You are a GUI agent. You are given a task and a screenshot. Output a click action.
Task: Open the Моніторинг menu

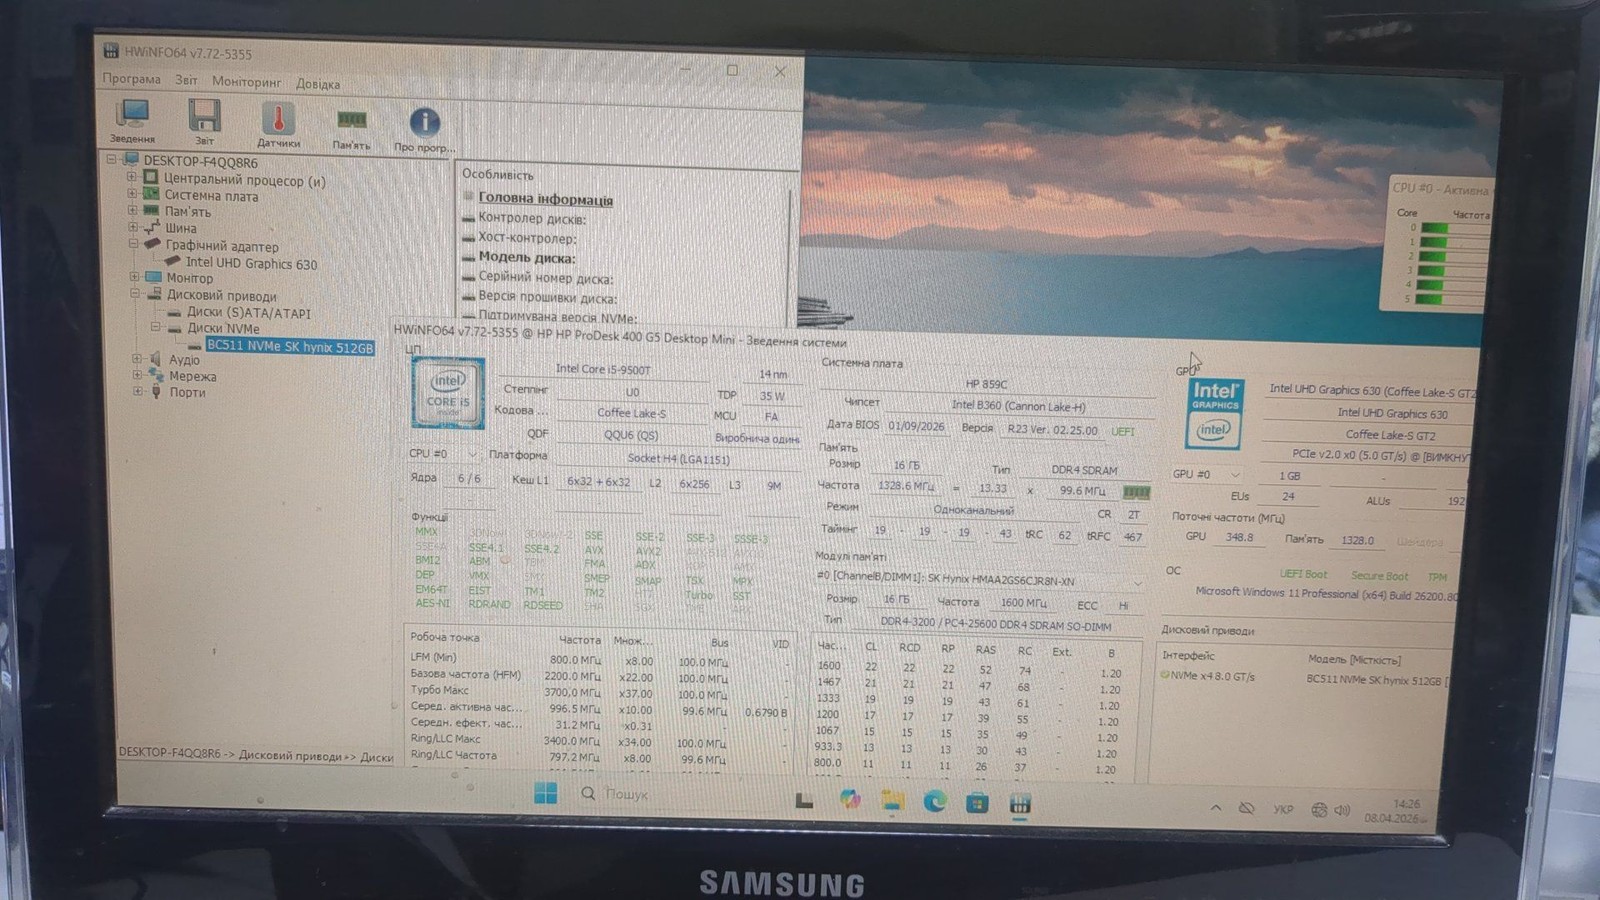pyautogui.click(x=246, y=82)
